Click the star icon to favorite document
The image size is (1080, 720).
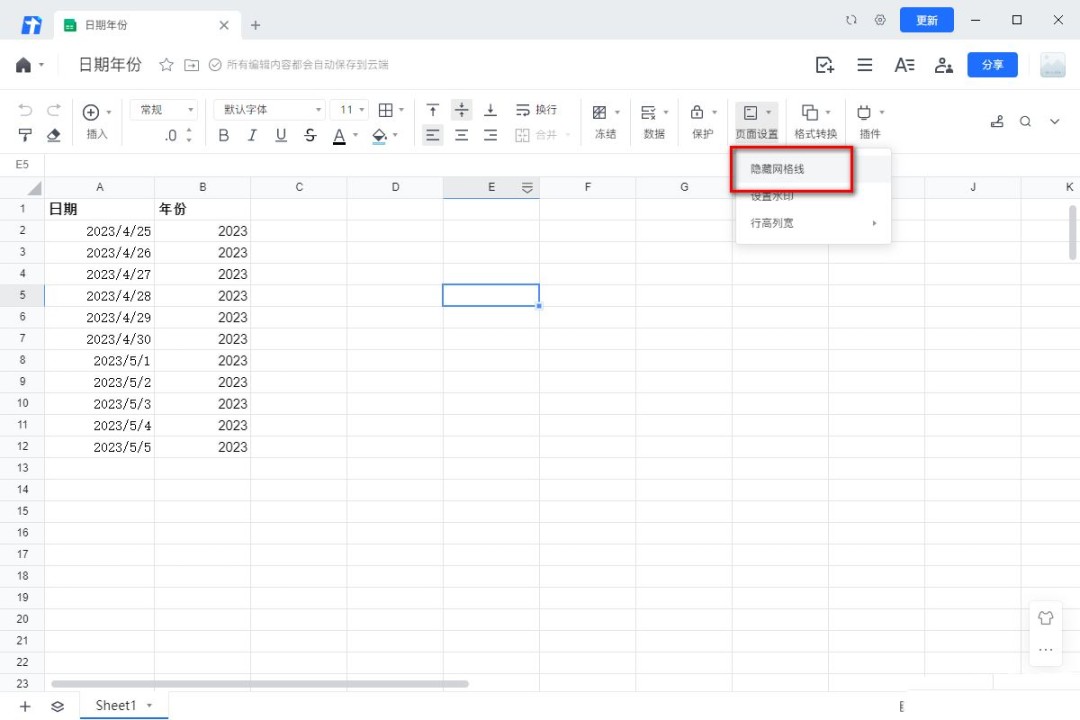tap(166, 65)
